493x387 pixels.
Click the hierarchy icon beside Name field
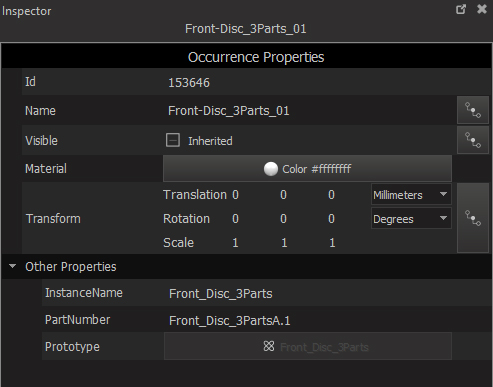pos(473,110)
